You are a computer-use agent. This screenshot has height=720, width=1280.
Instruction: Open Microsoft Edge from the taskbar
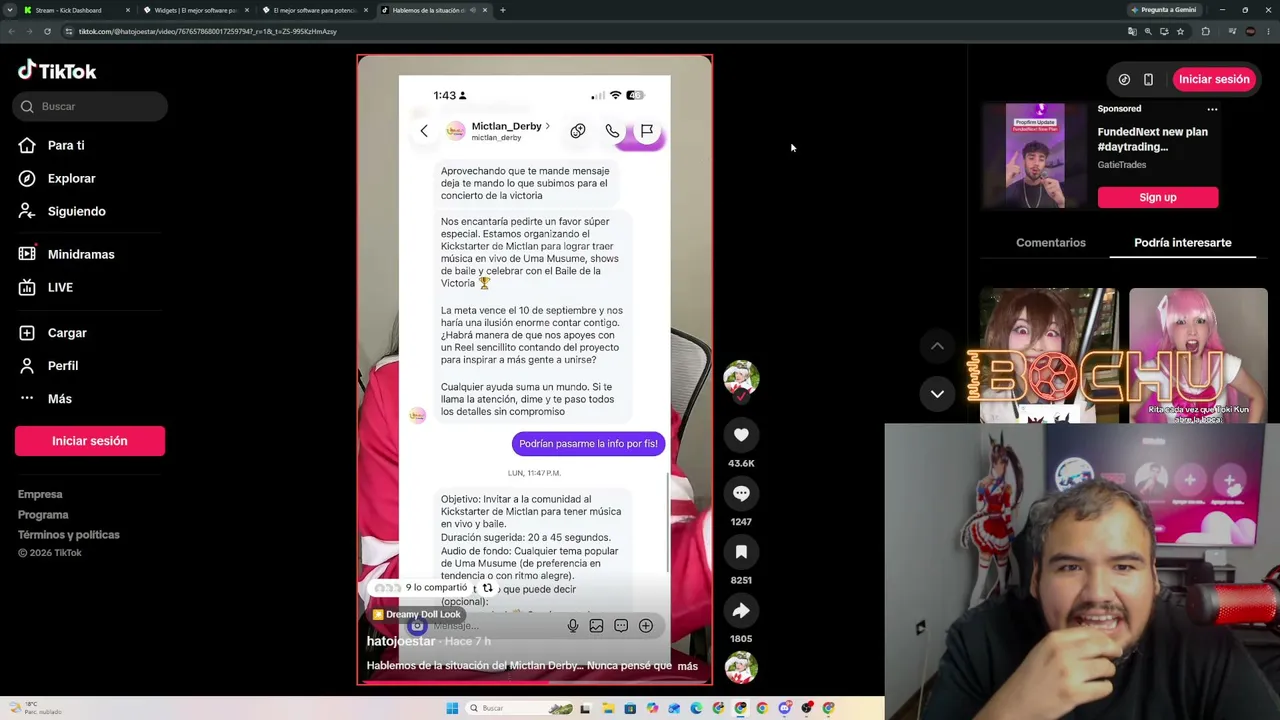coord(696,708)
